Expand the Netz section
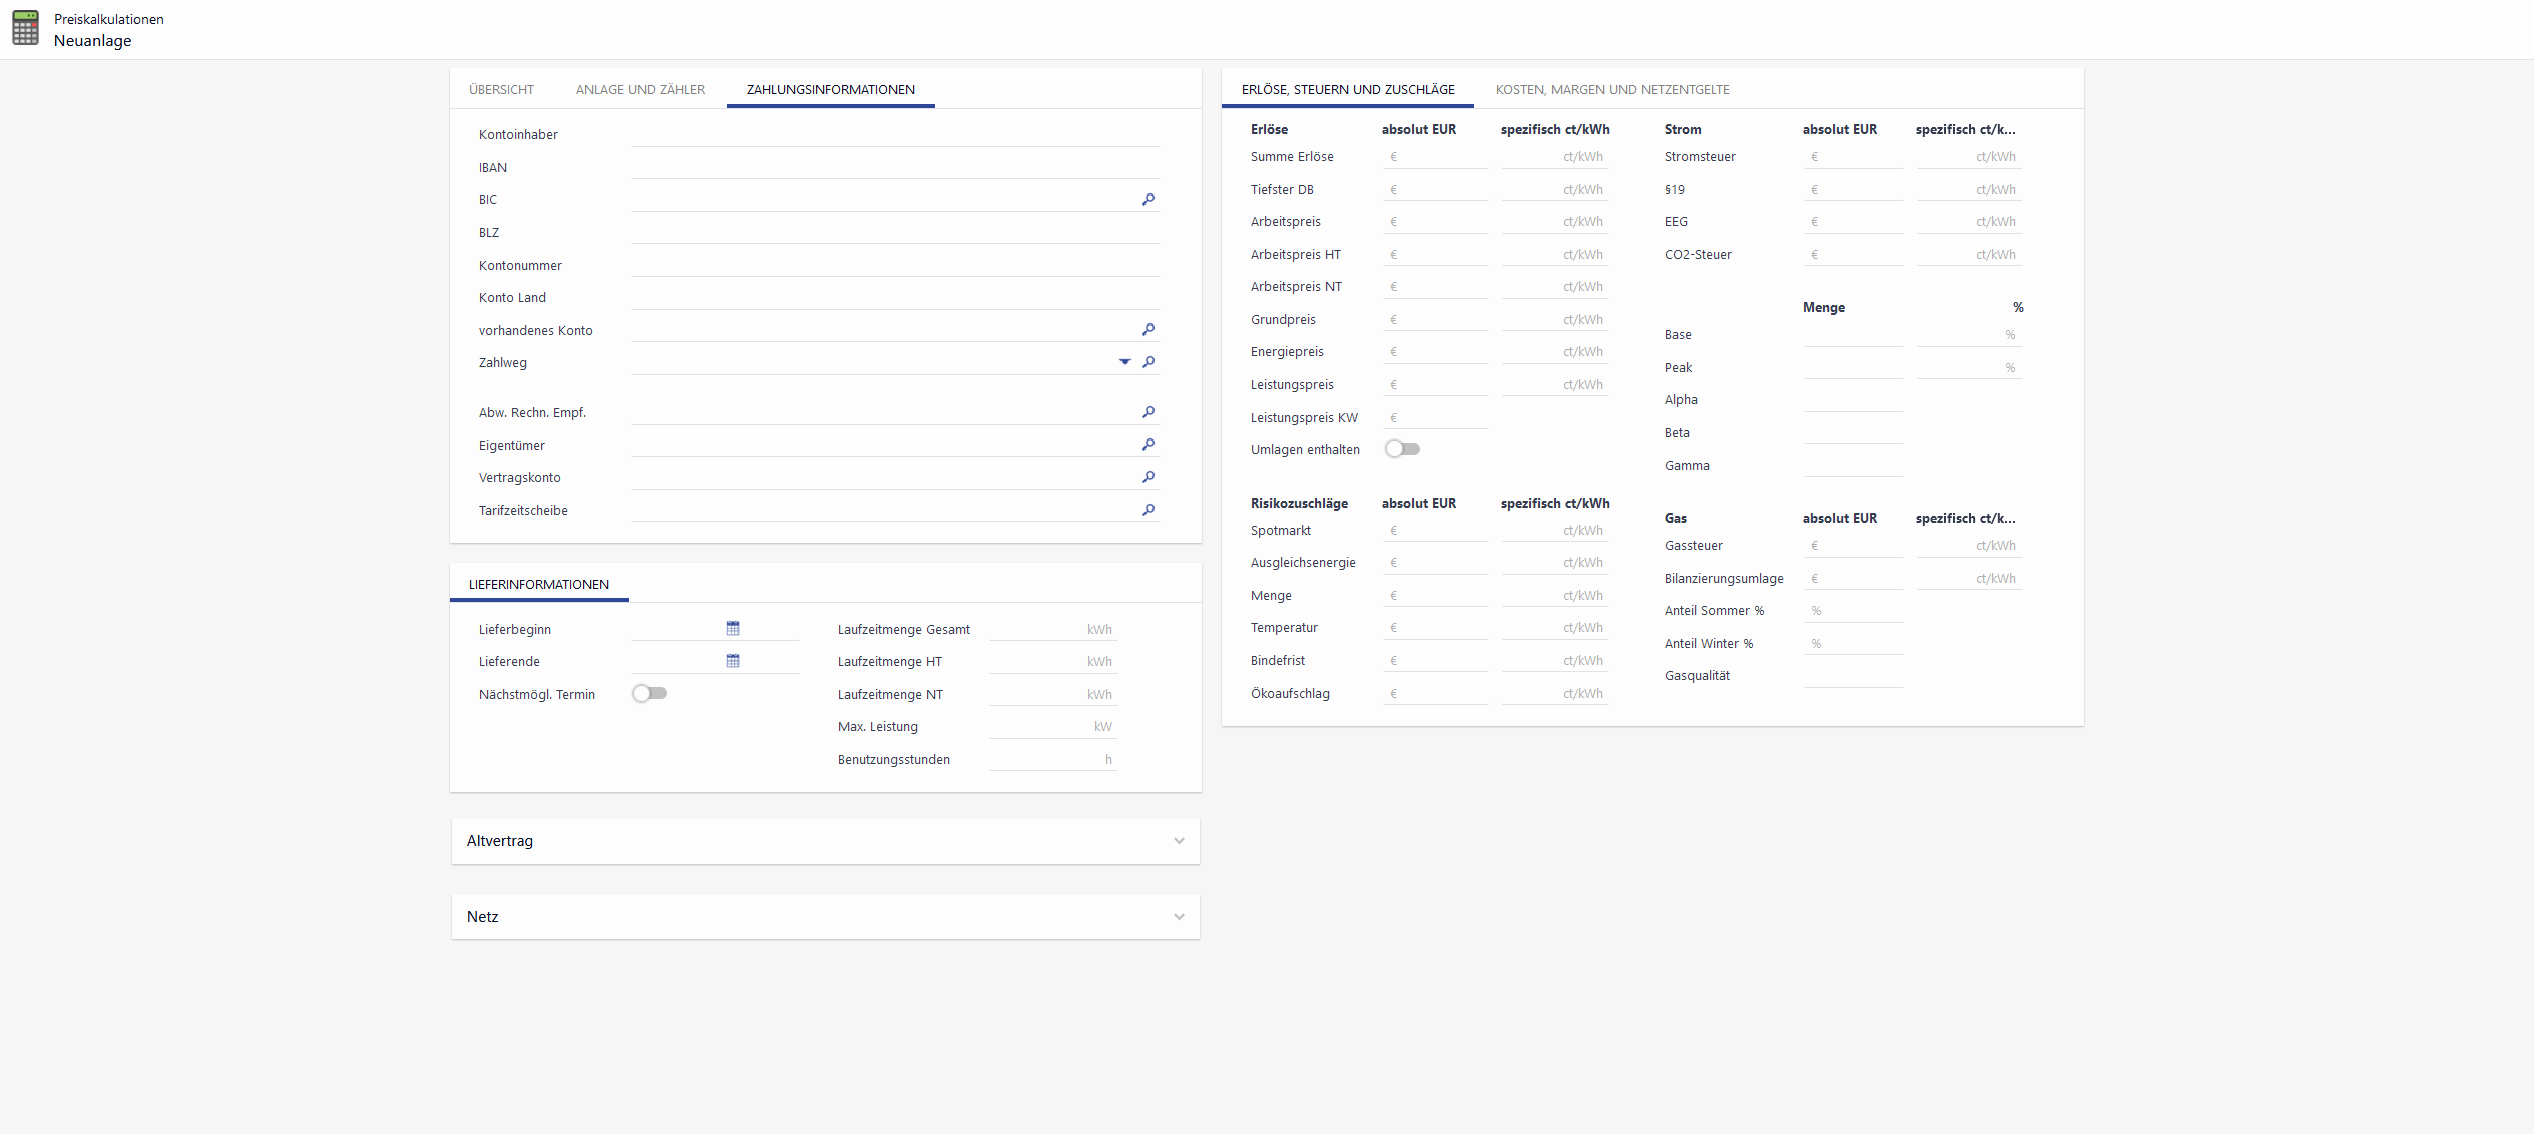The height and width of the screenshot is (1135, 2535). pos(1179,917)
